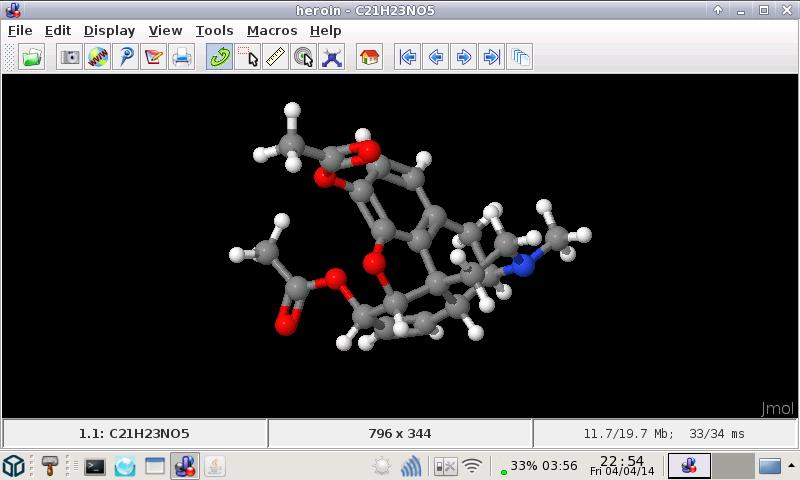The image size is (800, 480).
Task: Return to home view with house icon
Action: (369, 57)
